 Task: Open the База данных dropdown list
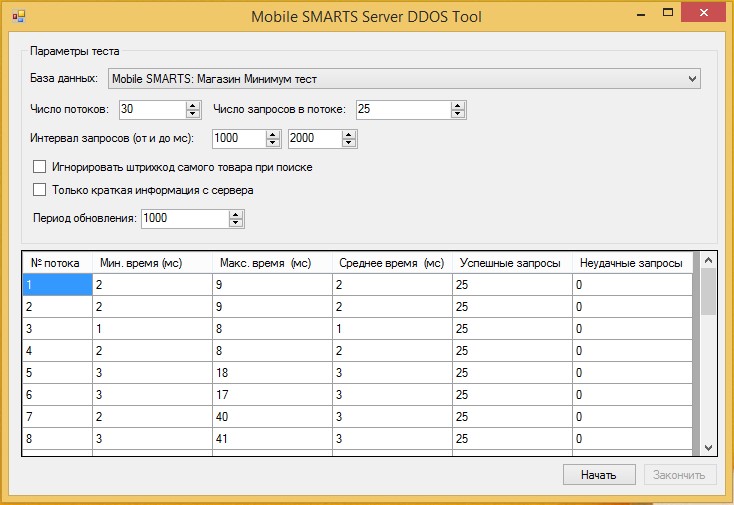[x=692, y=79]
